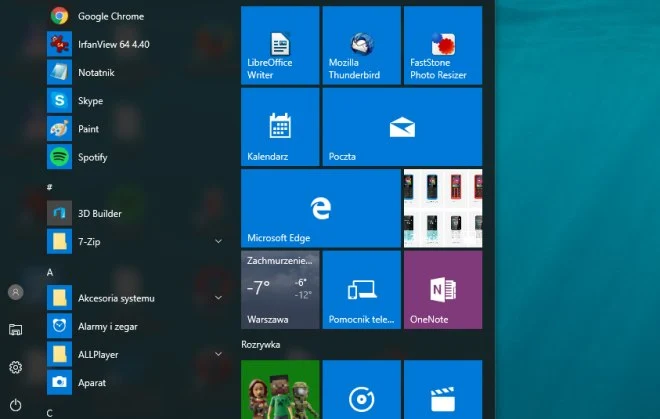
Task: Open the Mozilla Thunderbird tile
Action: 362,45
